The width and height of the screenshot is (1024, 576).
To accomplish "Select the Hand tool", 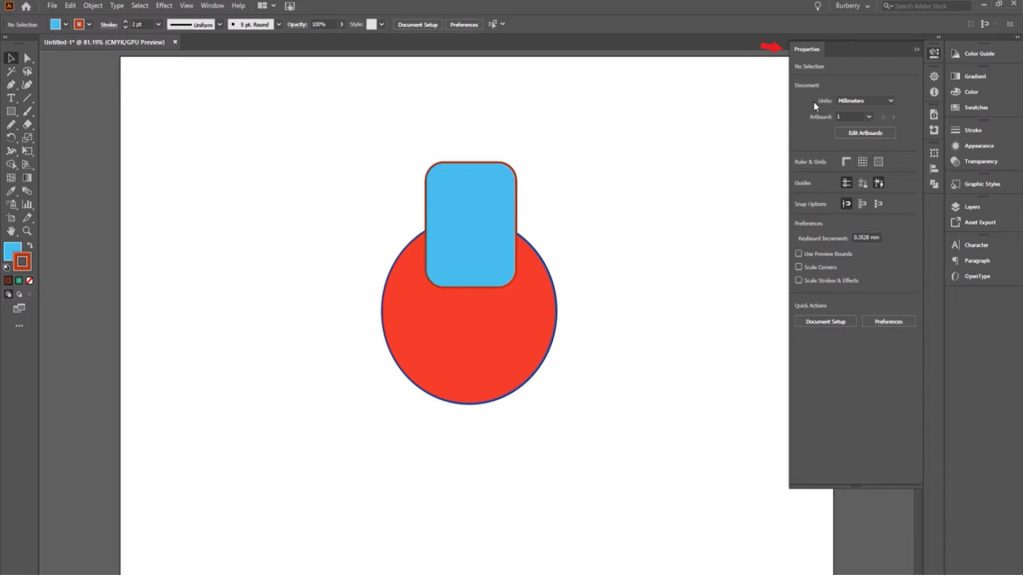I will click(x=11, y=231).
